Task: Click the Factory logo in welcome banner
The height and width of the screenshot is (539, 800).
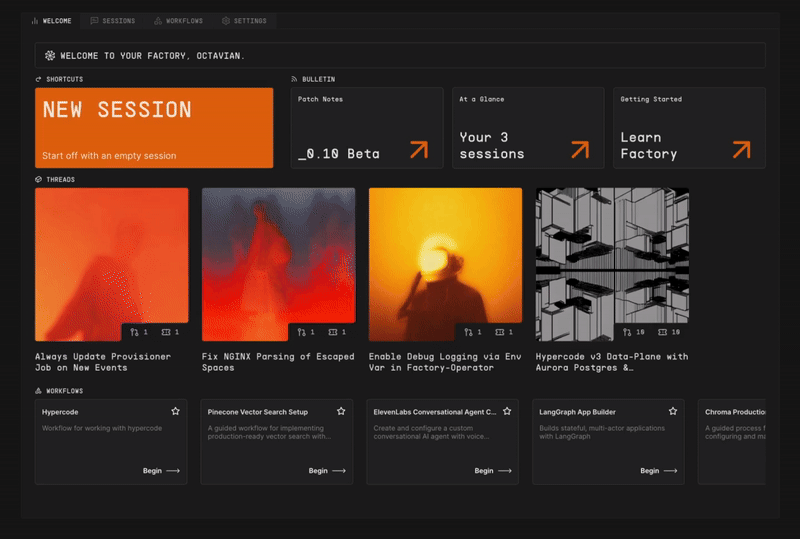Action: (x=50, y=56)
